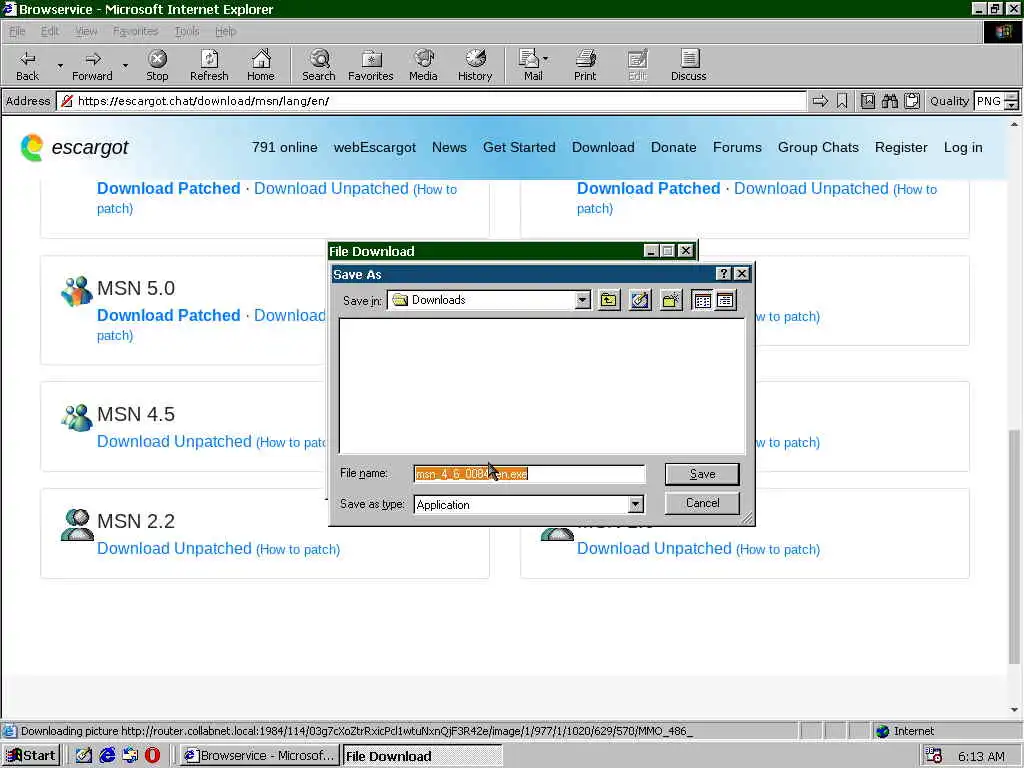This screenshot has width=1024, height=768.
Task: Open Get Started nav link
Action: coord(519,148)
